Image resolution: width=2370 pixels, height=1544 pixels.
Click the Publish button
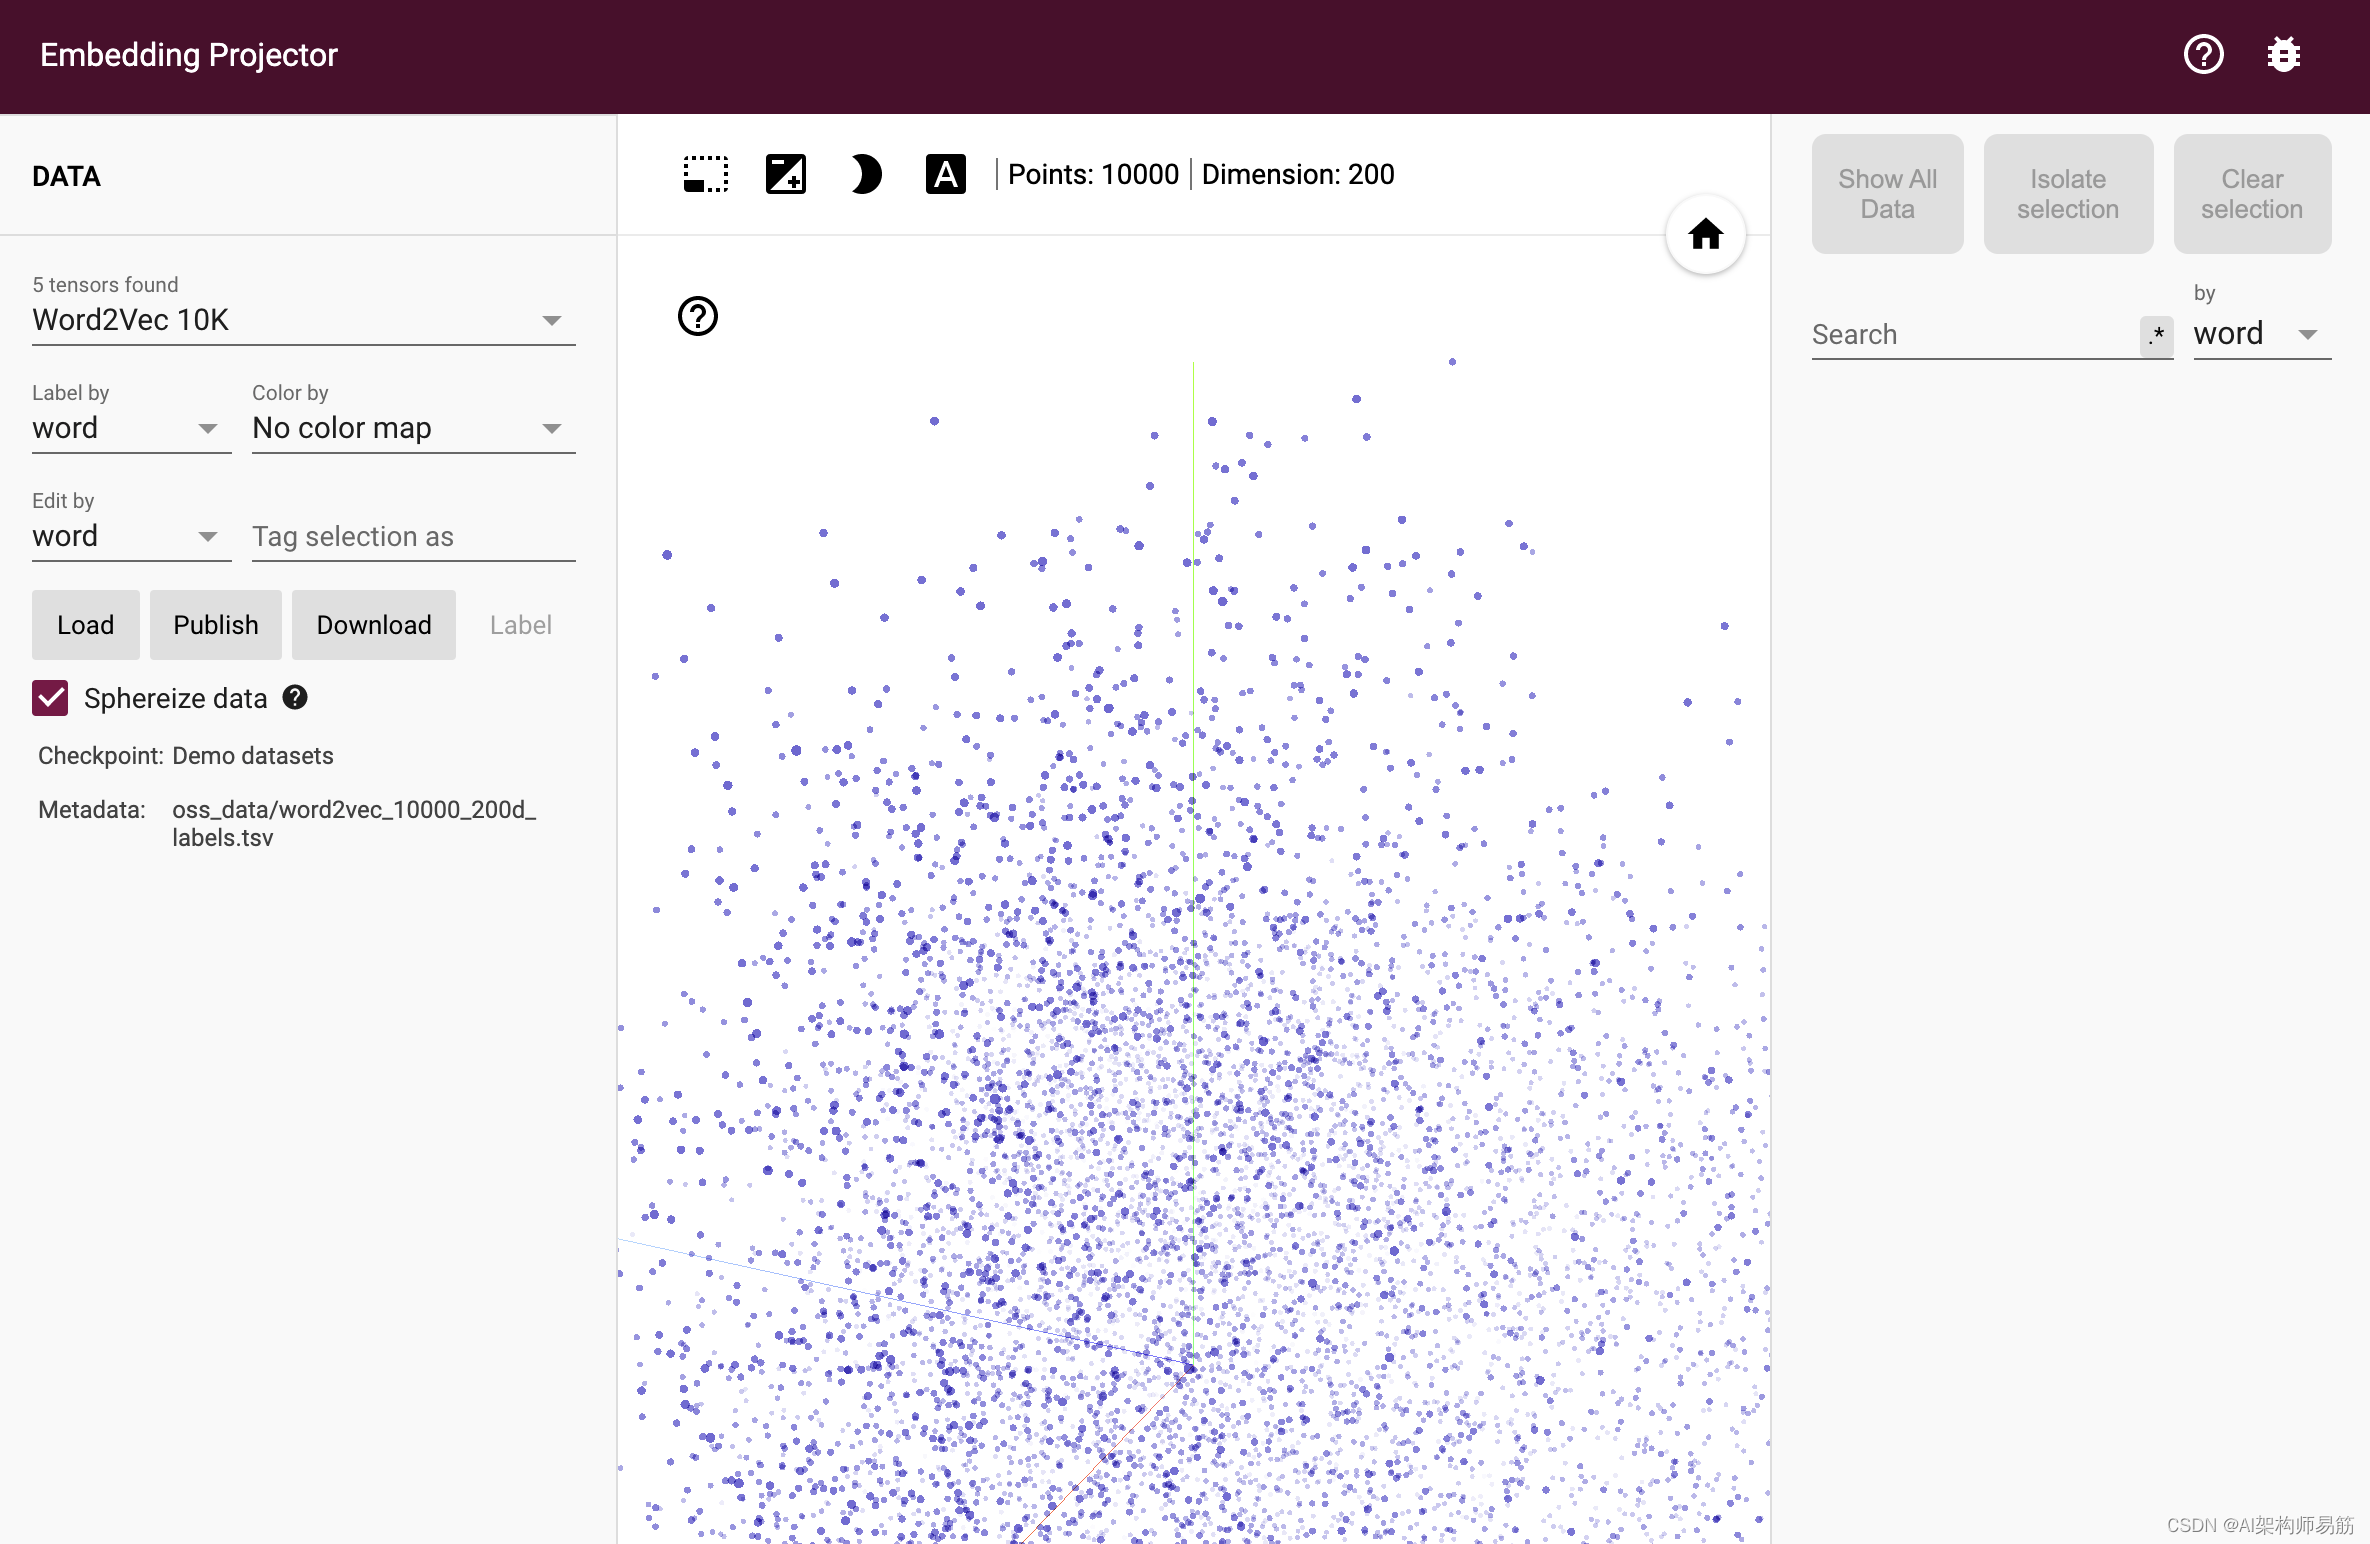point(216,625)
